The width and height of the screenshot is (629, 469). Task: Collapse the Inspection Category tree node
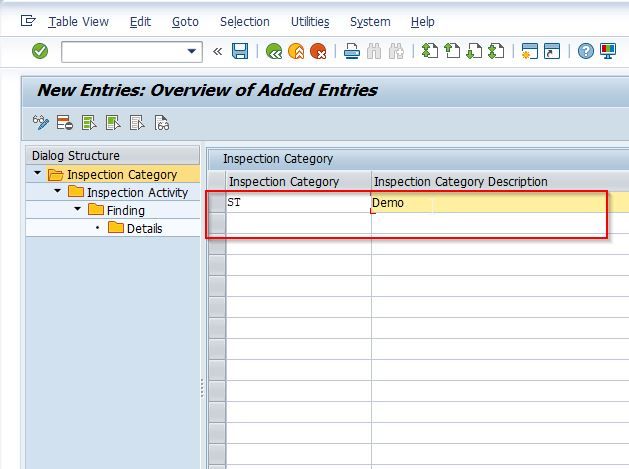point(37,173)
